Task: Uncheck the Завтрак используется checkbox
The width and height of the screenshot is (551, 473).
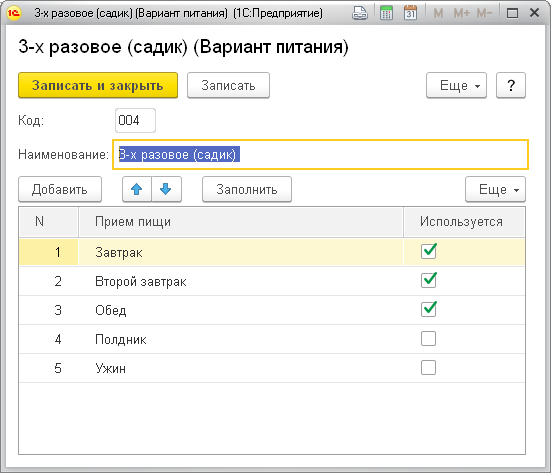Action: click(x=428, y=252)
